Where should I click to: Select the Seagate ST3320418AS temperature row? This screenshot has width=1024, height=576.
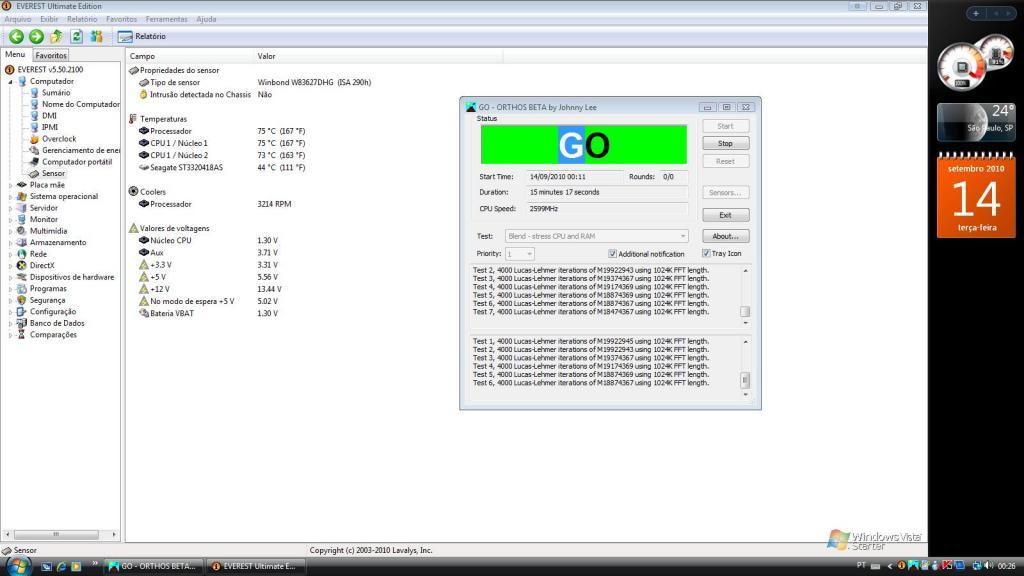(x=222, y=168)
